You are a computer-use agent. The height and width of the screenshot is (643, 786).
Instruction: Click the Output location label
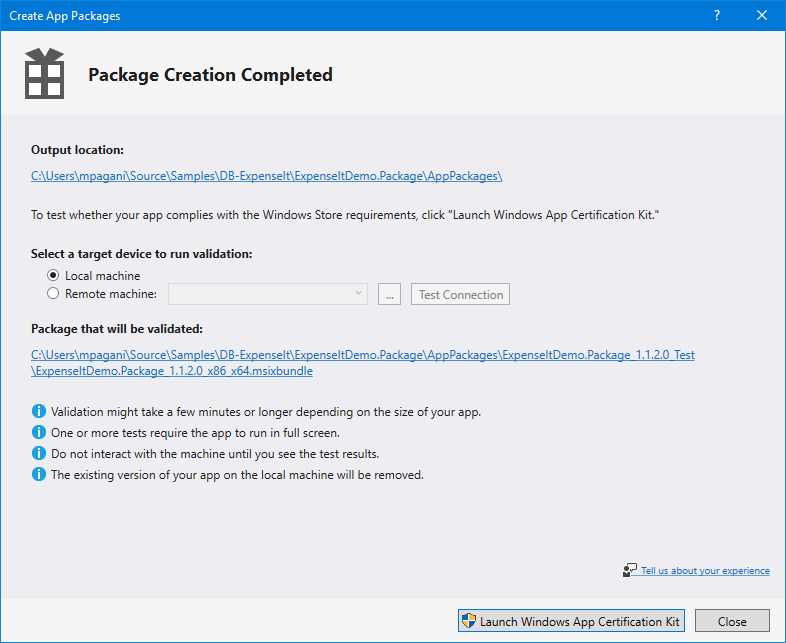(x=77, y=150)
